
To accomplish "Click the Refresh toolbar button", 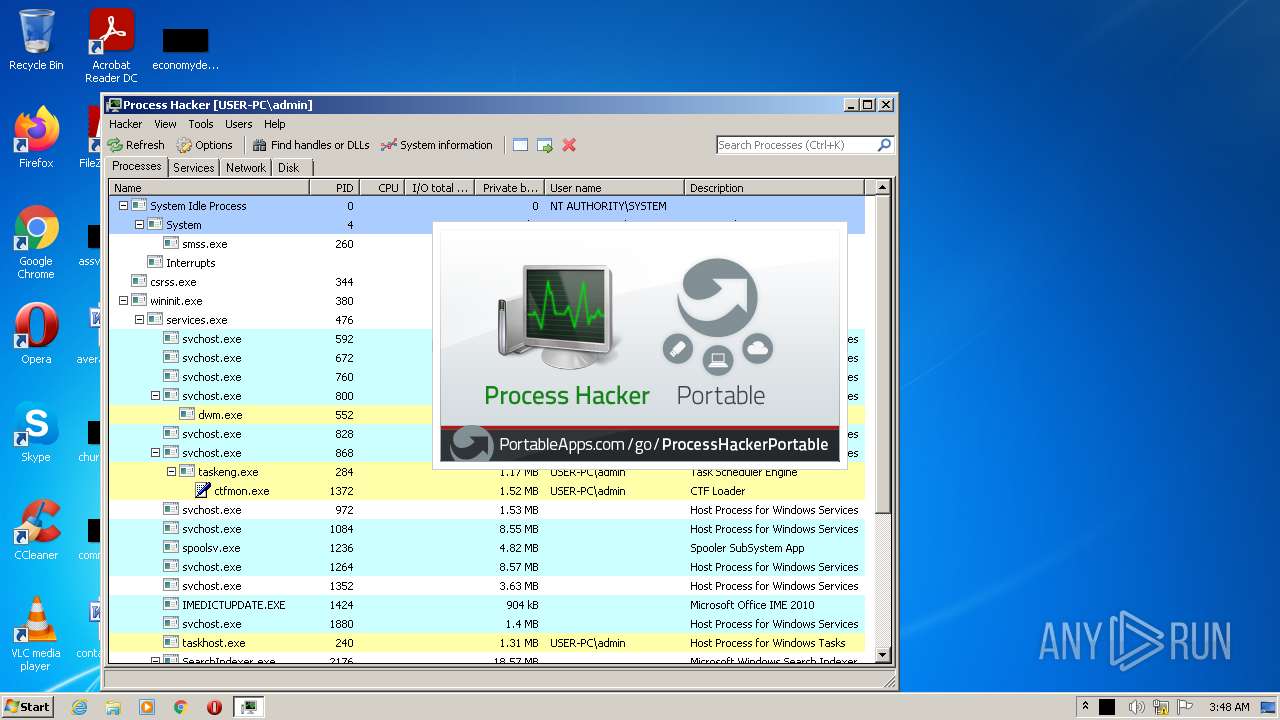I will 136,145.
